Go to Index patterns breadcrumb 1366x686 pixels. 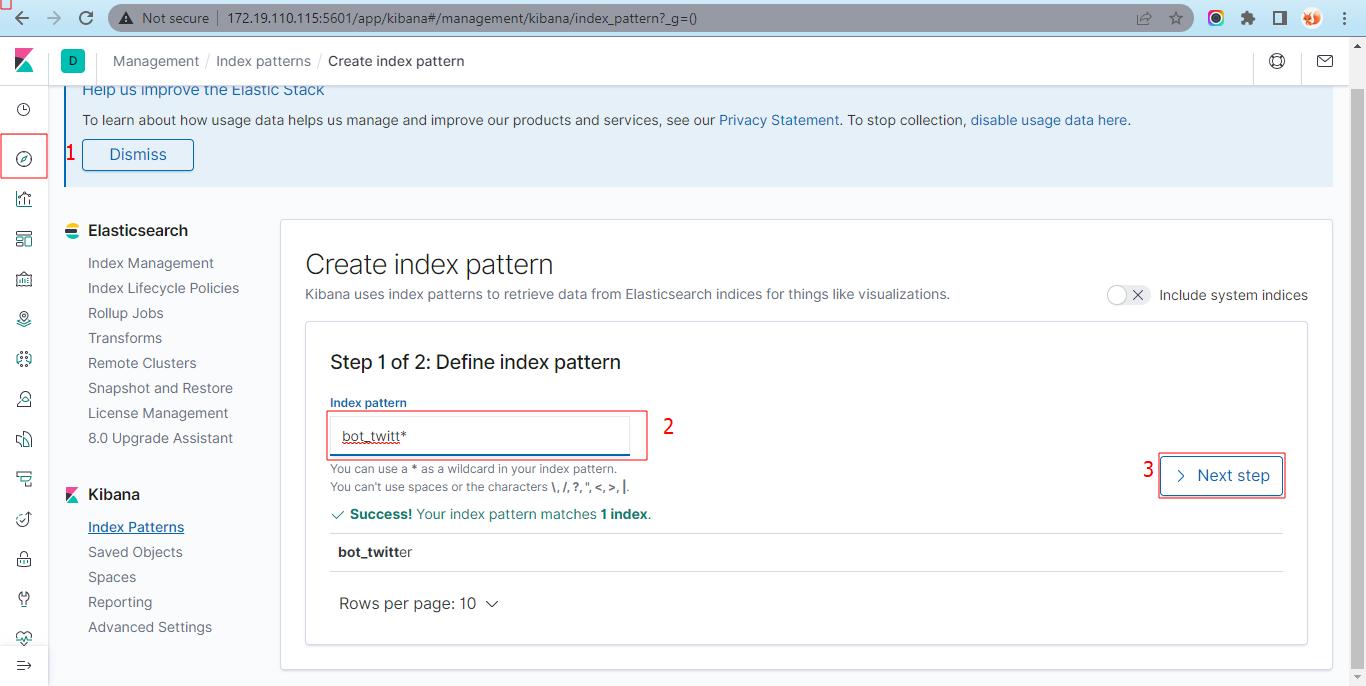[263, 61]
